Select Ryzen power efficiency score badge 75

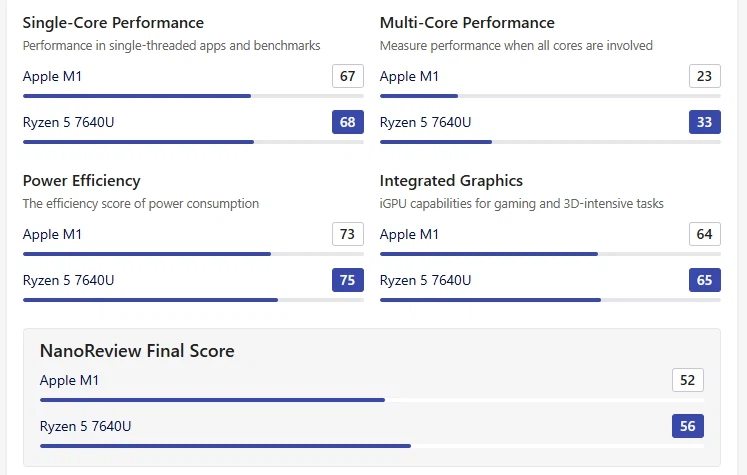click(x=348, y=281)
